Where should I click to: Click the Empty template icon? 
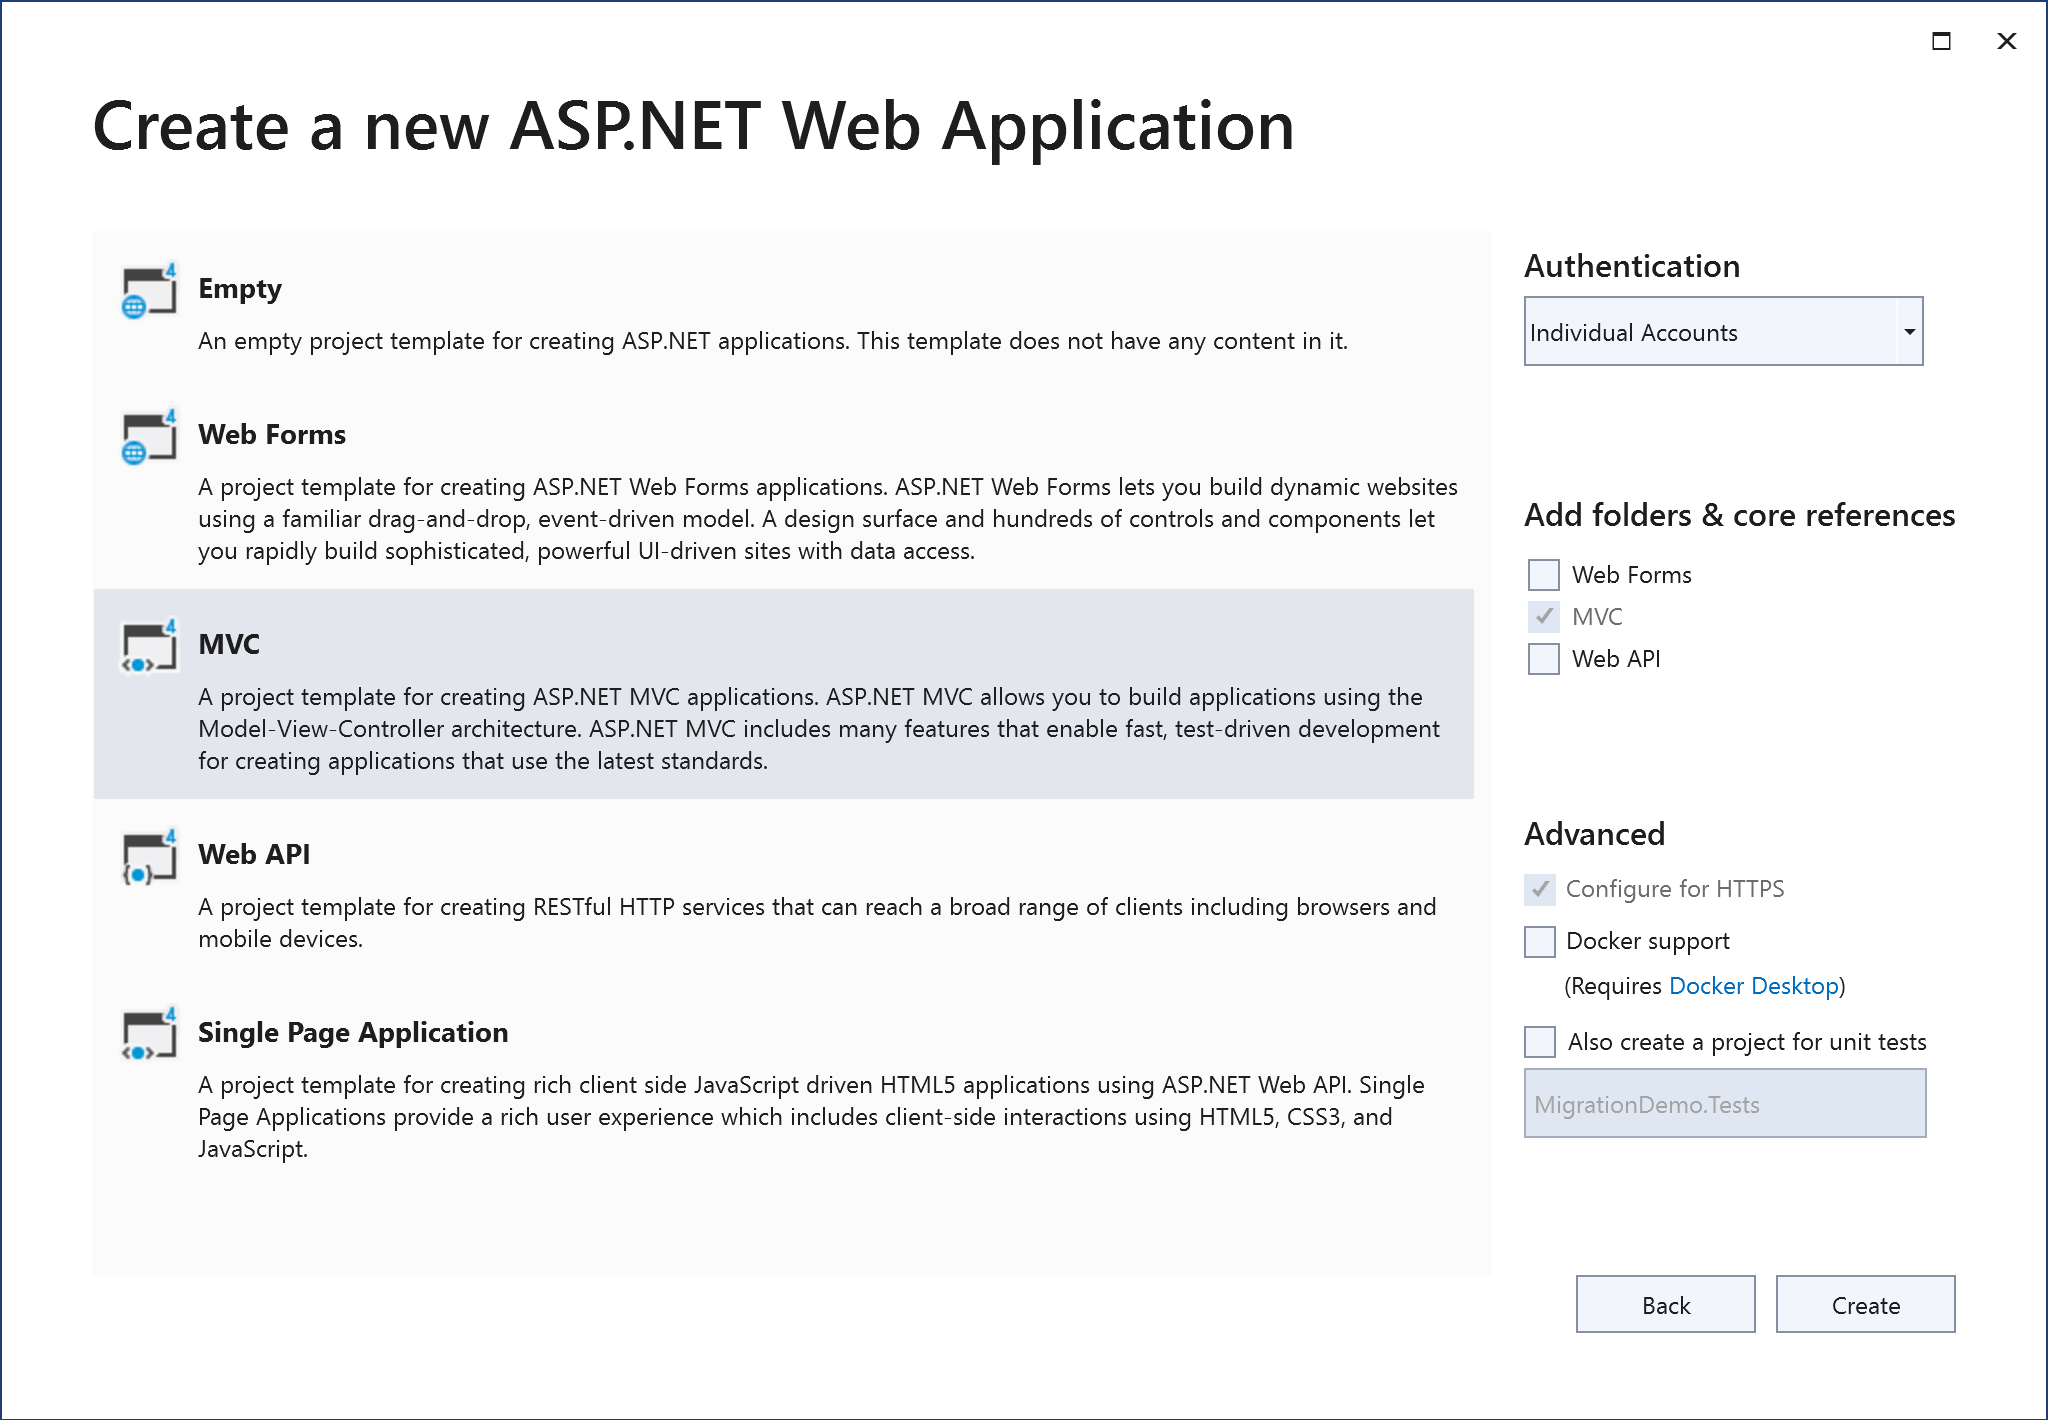[x=149, y=291]
